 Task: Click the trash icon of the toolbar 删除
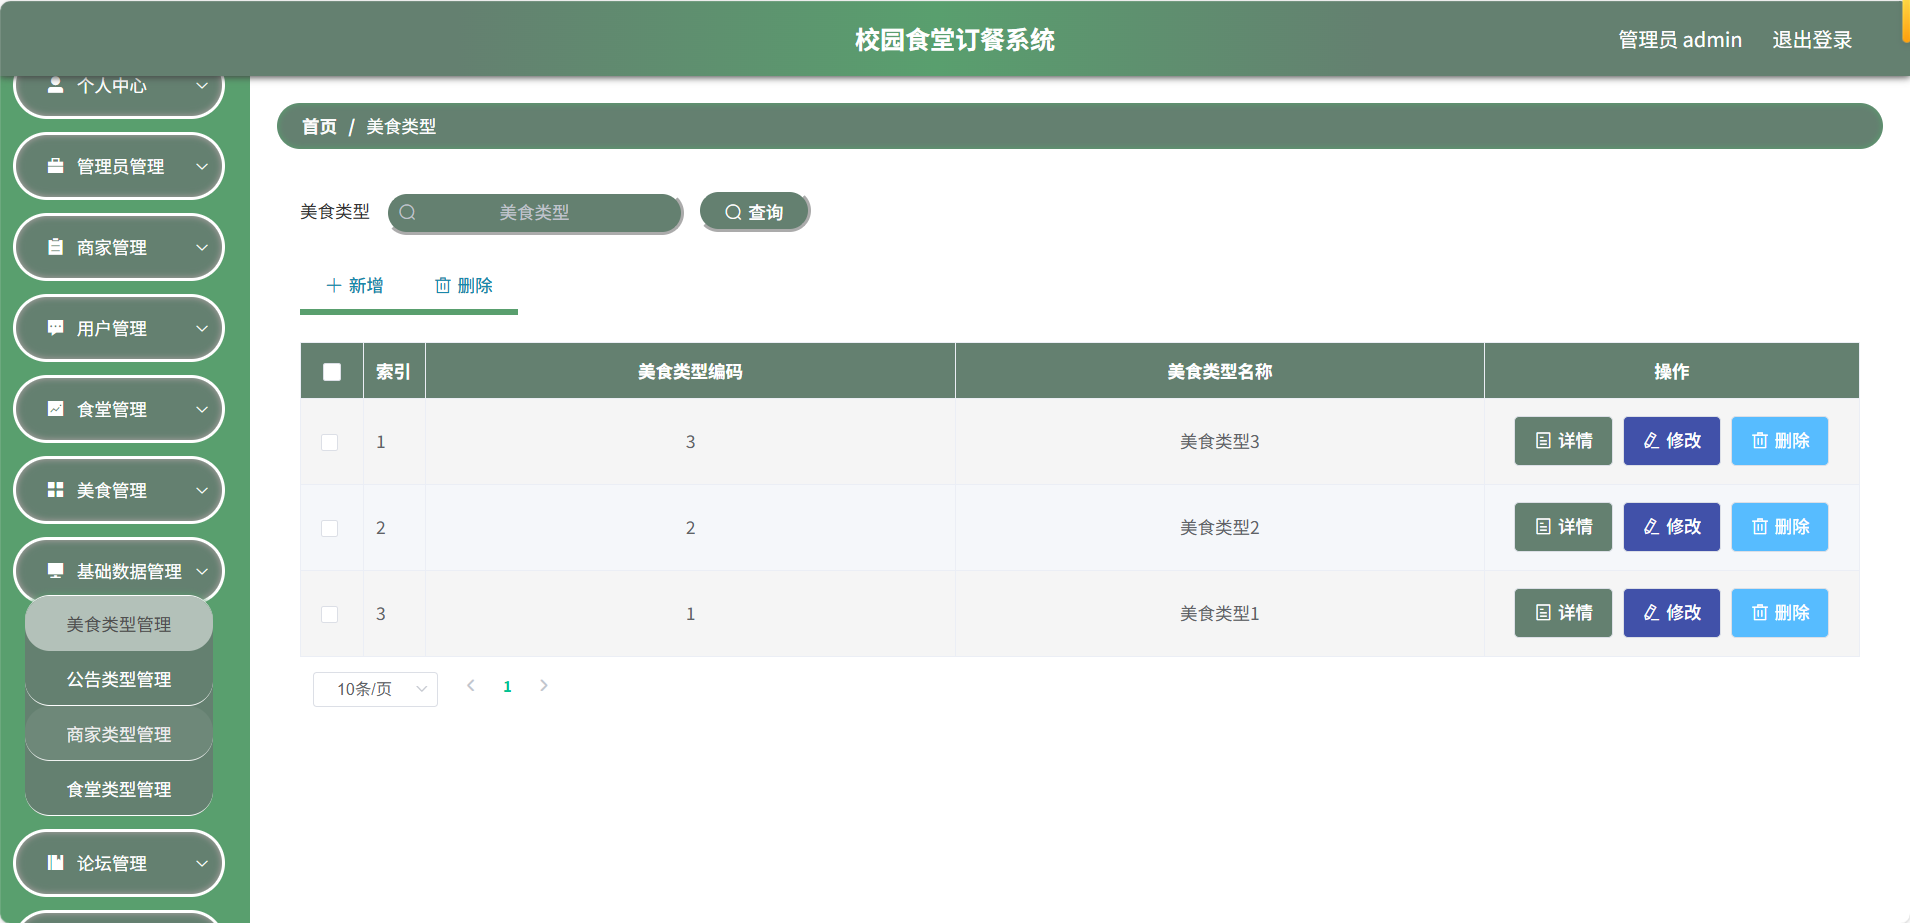click(x=443, y=286)
